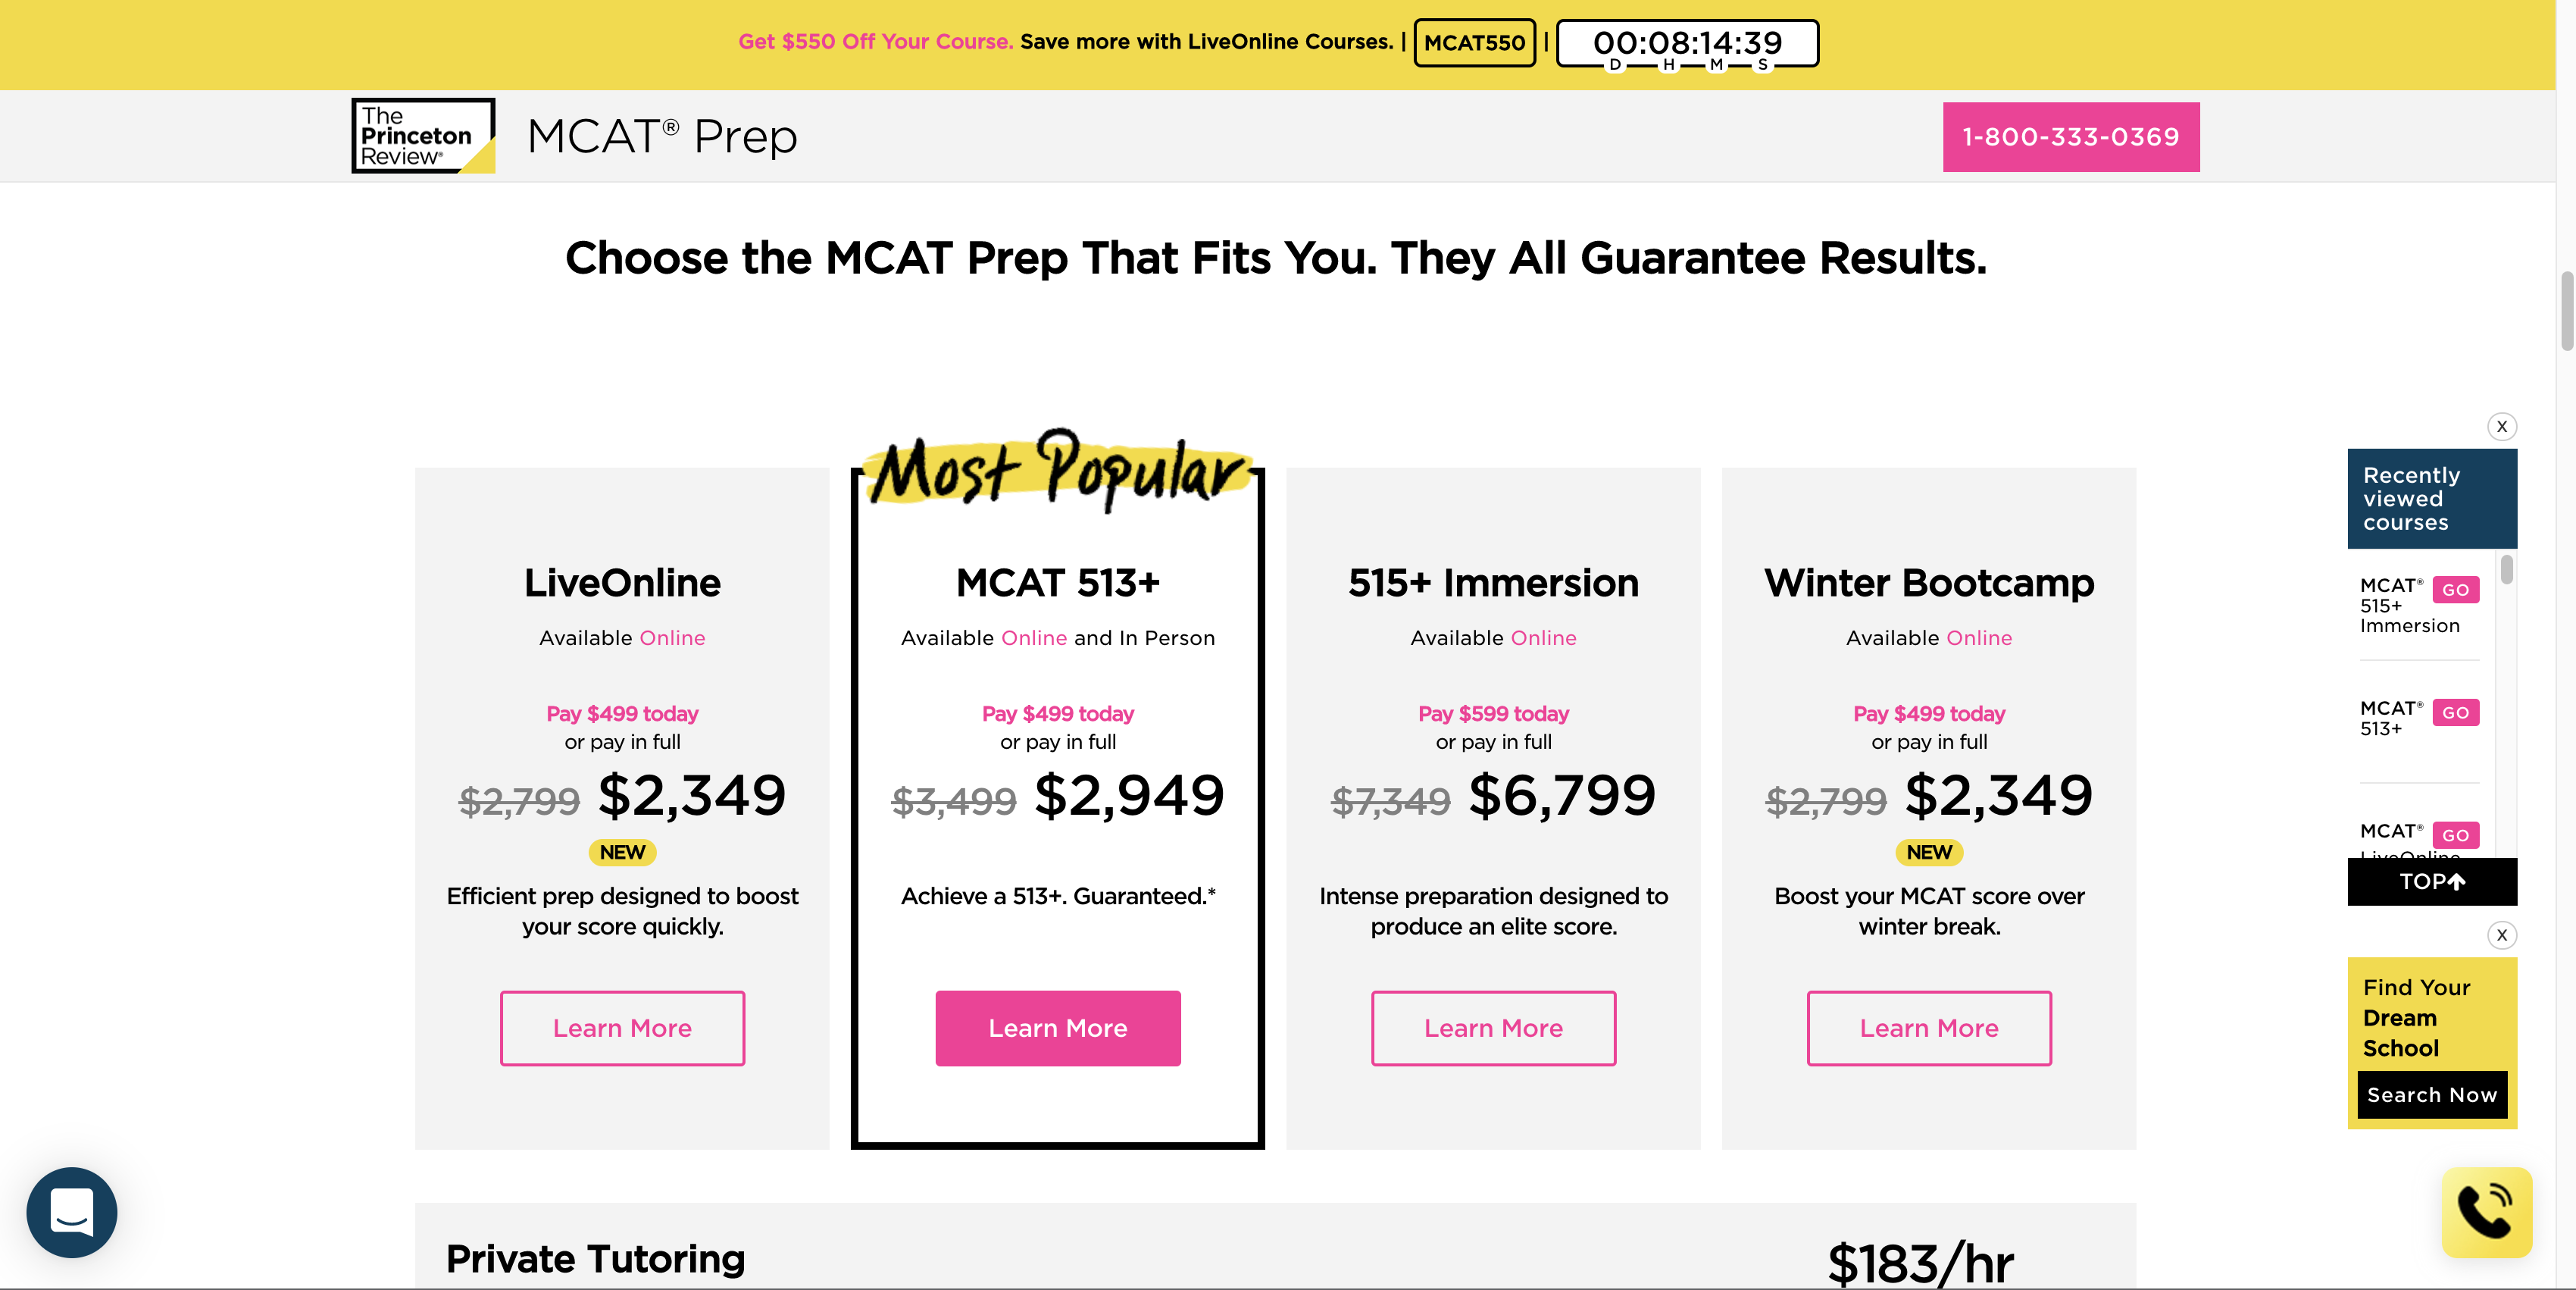Close the Recently viewed courses panel
Screen dimensions: 2576x1290
pyautogui.click(x=2502, y=427)
